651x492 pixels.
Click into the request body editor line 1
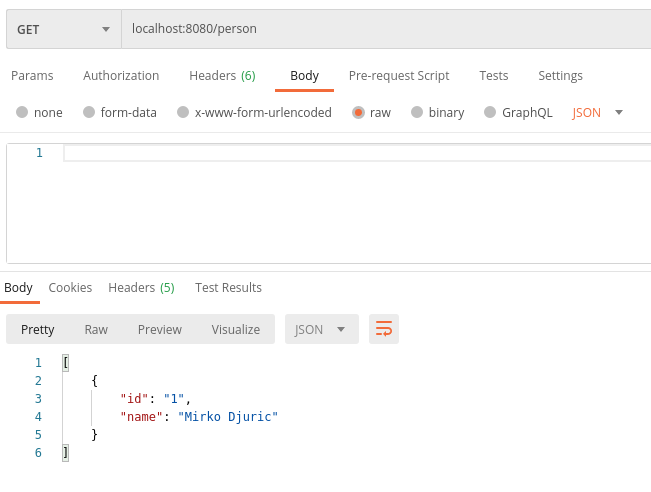[x=357, y=153]
